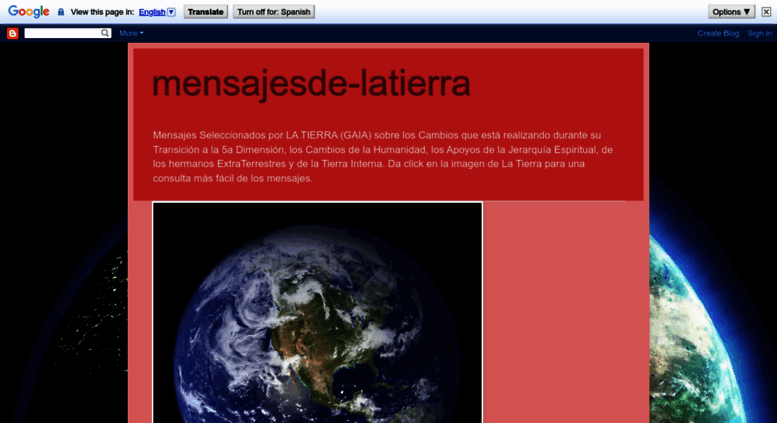
Task: Click the blog description text starting Mensajes Seleccionados
Action: 383,157
